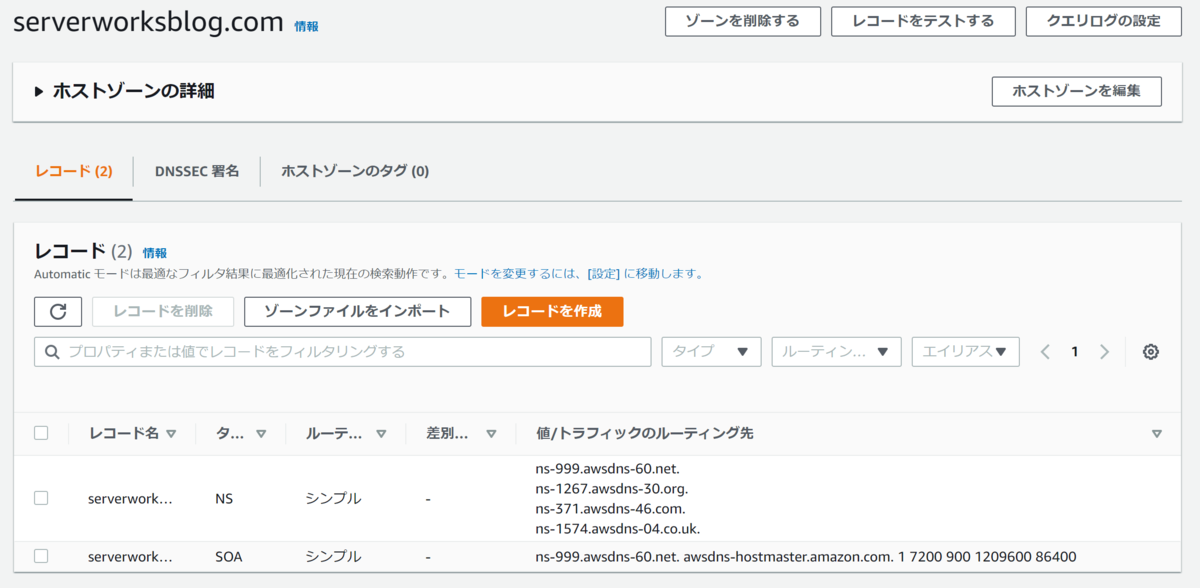This screenshot has height=588, width=1200.
Task: Switch to the DNSSEC 署名 tab
Action: coord(197,171)
